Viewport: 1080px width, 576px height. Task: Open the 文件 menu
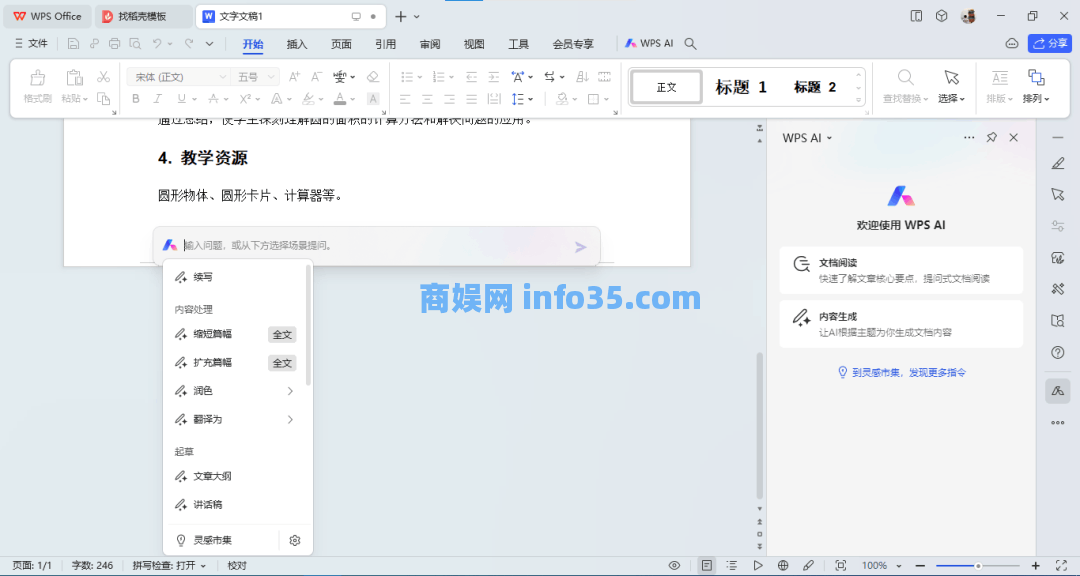(x=31, y=43)
